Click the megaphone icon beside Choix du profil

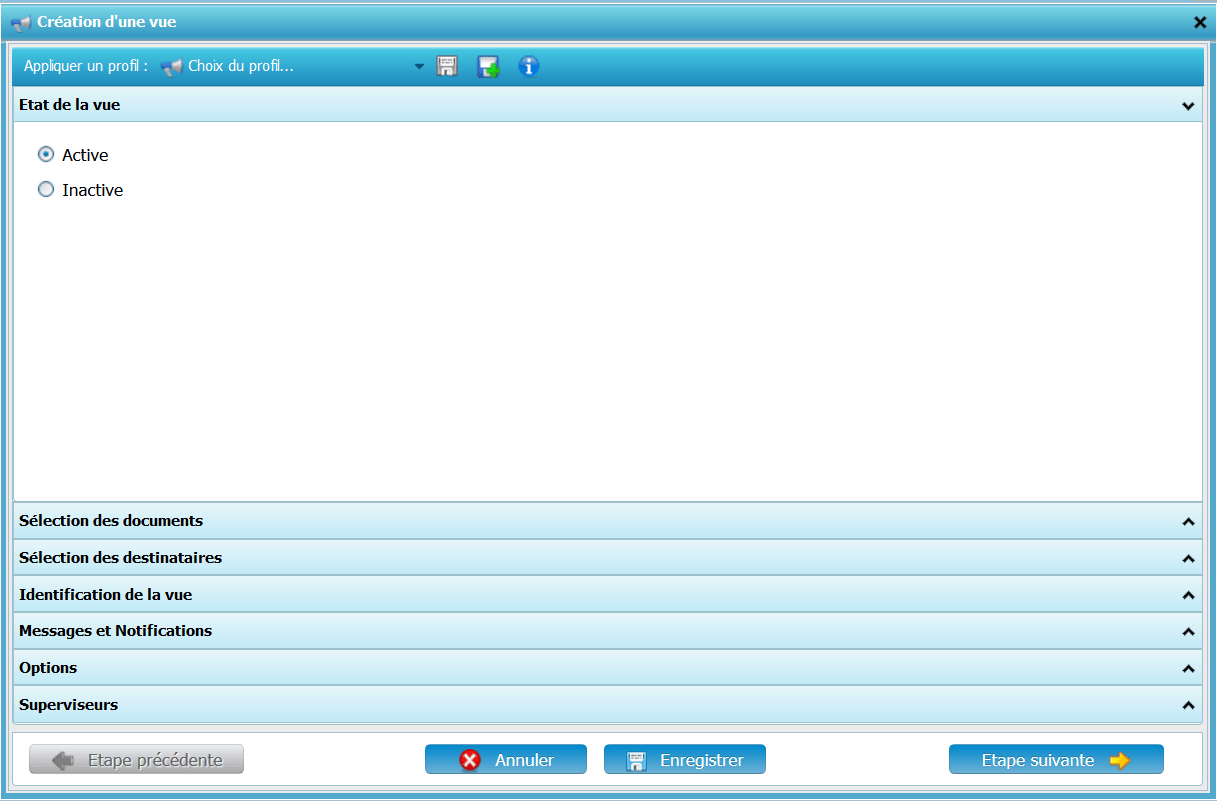(171, 67)
